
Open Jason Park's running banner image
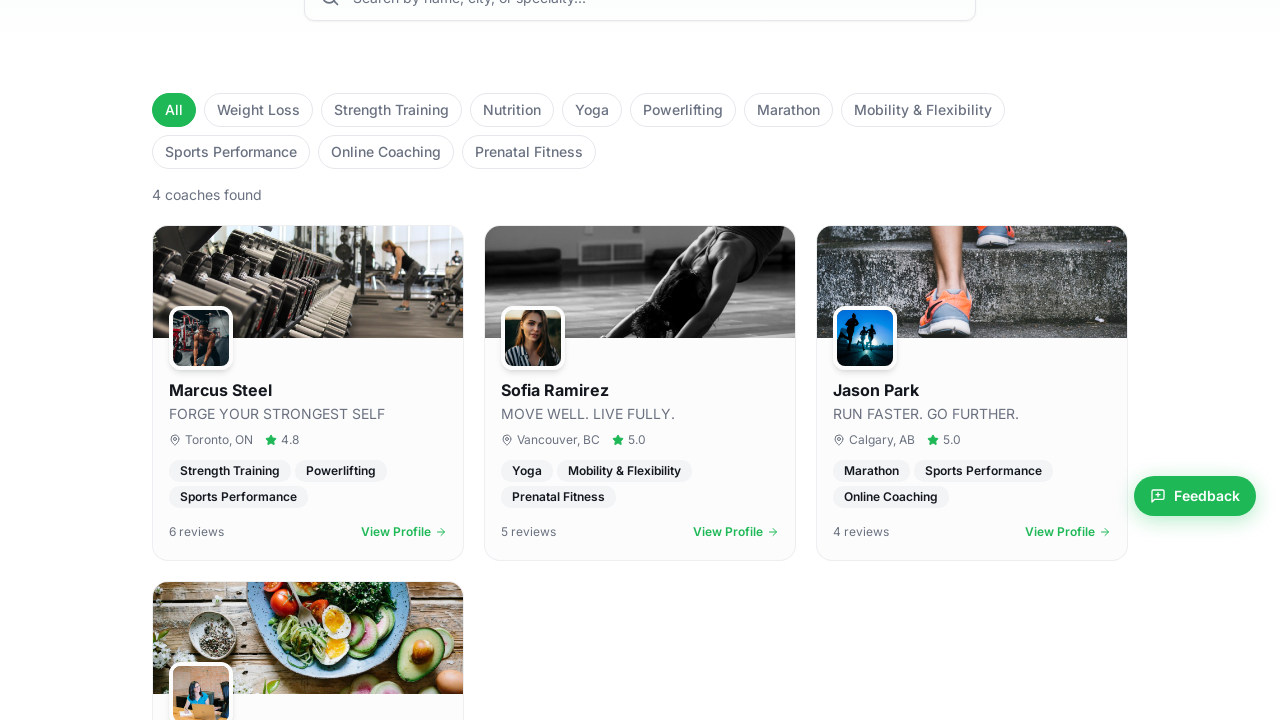tap(972, 282)
